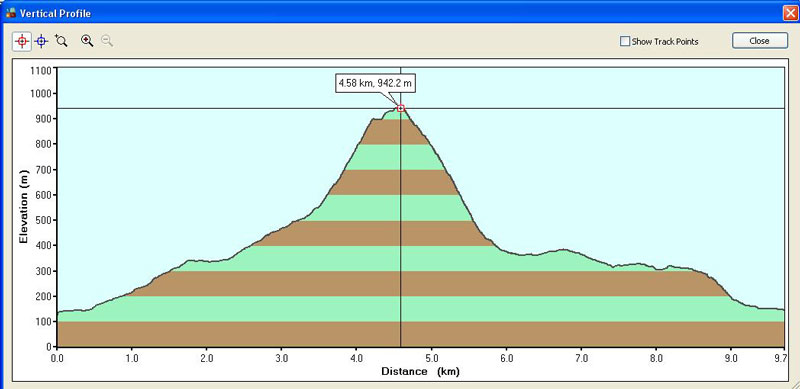Click the 'Distance (km)' axis label

coord(420,372)
